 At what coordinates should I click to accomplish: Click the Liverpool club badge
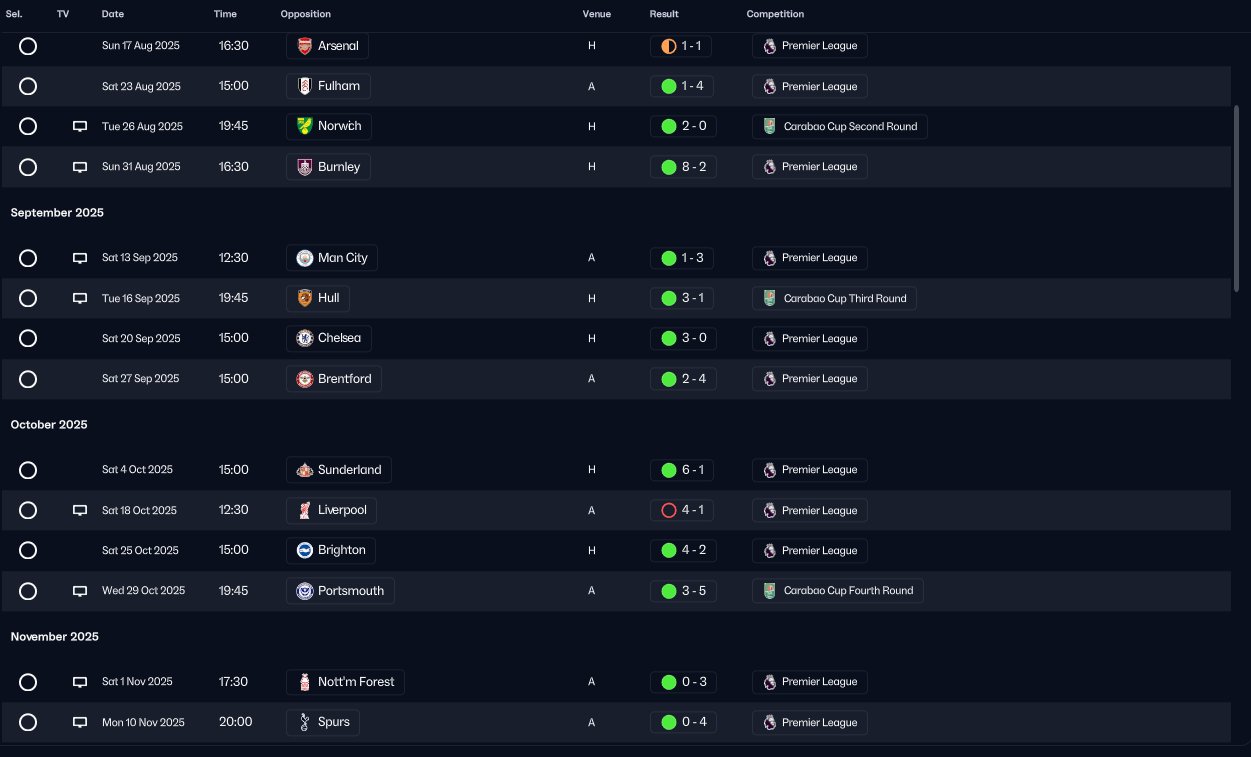coord(305,511)
